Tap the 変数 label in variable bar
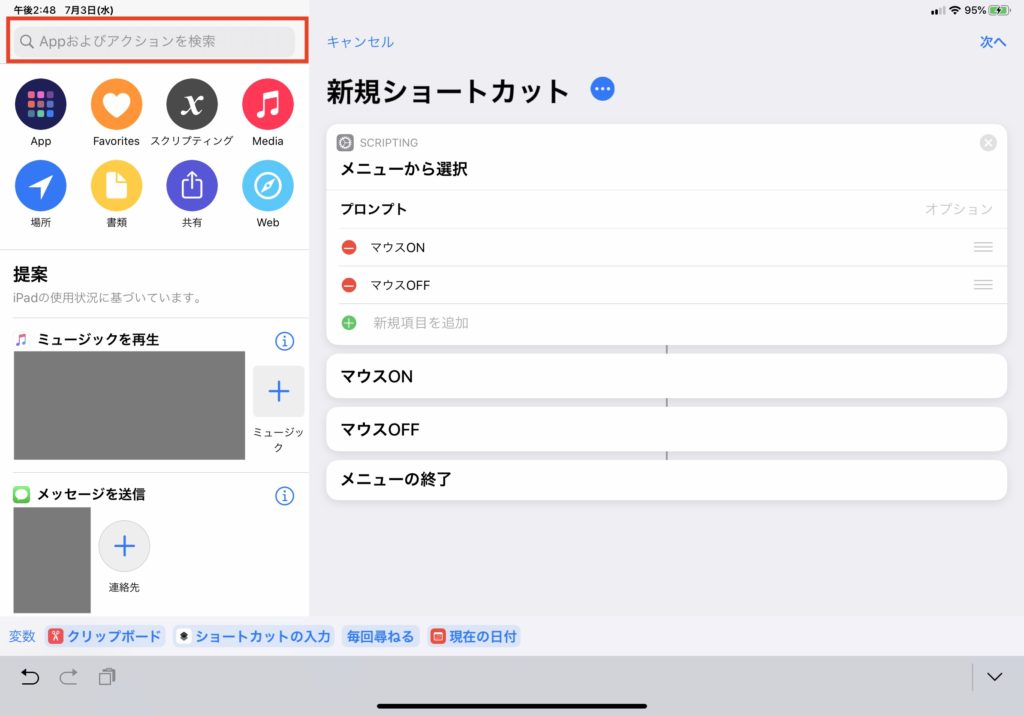This screenshot has height=715, width=1024. pos(22,636)
